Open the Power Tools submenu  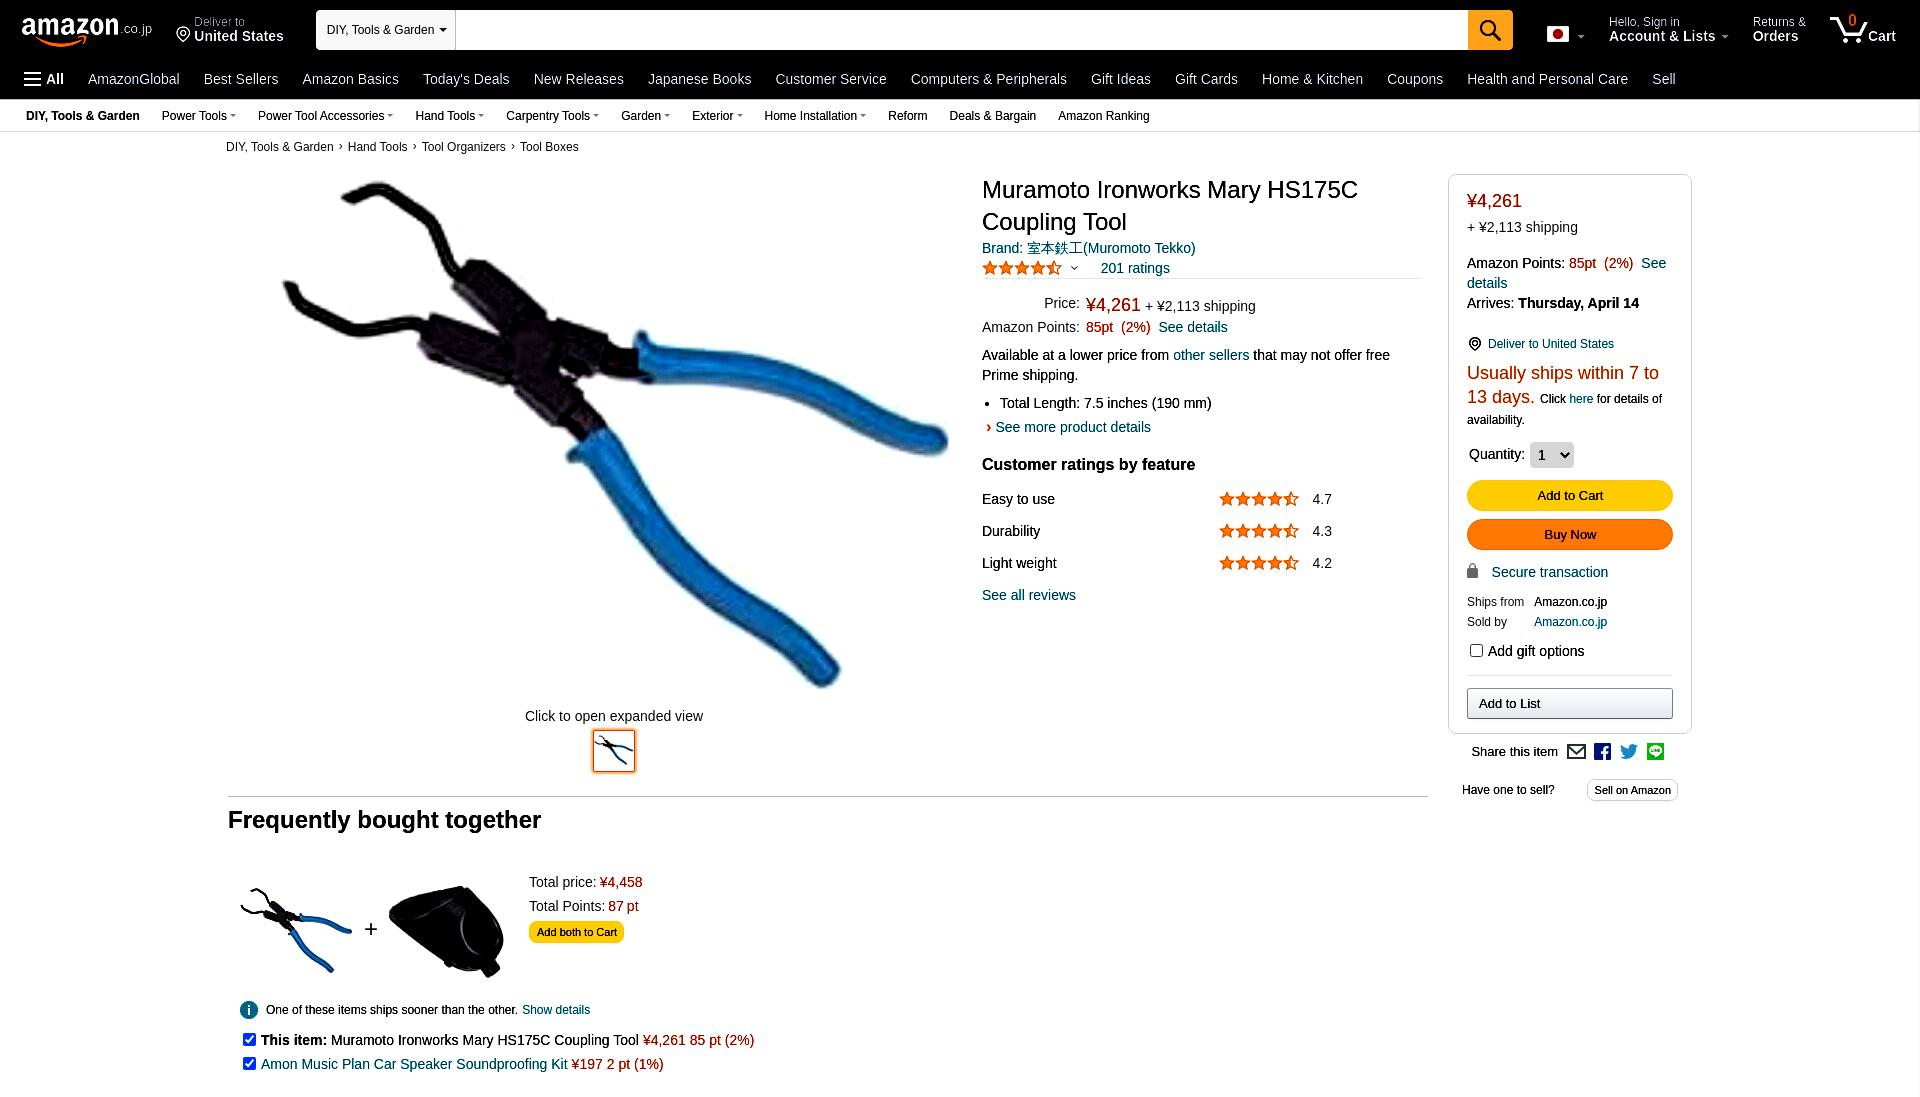pyautogui.click(x=198, y=116)
